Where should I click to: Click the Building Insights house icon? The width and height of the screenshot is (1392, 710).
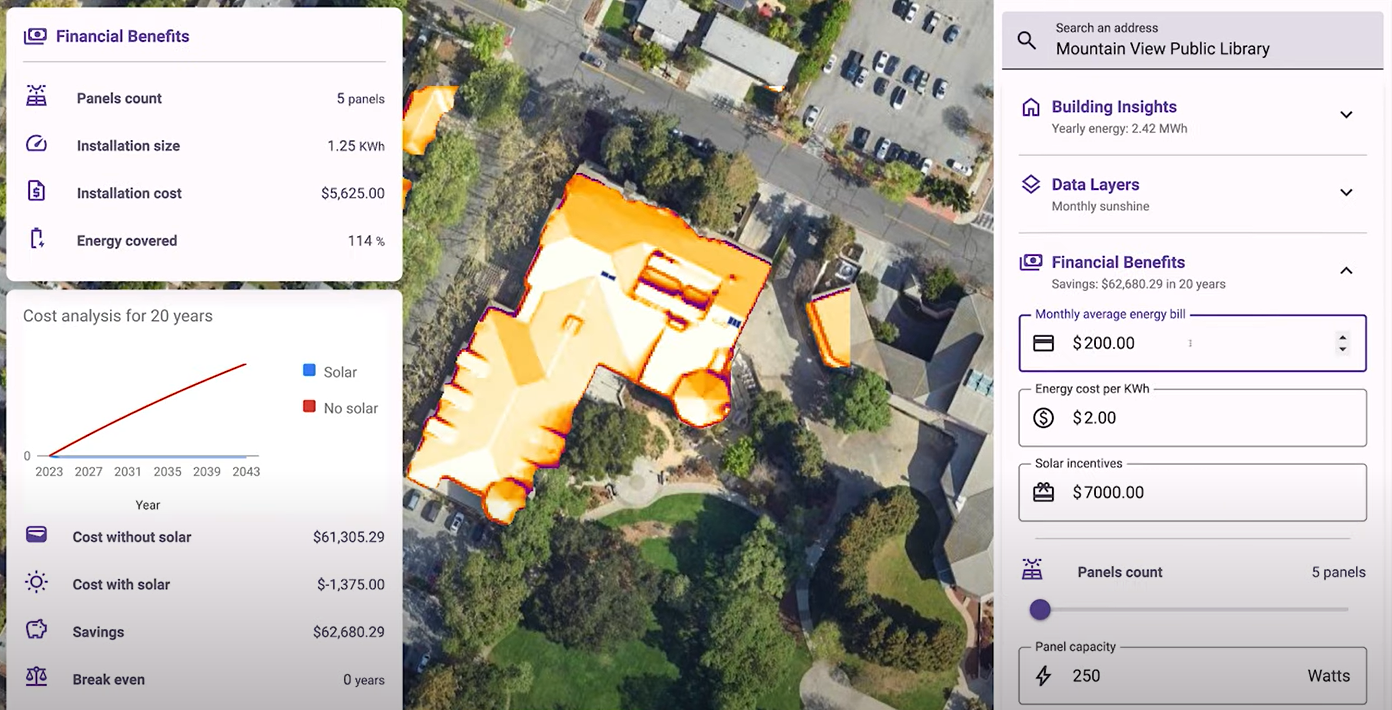tap(1030, 107)
